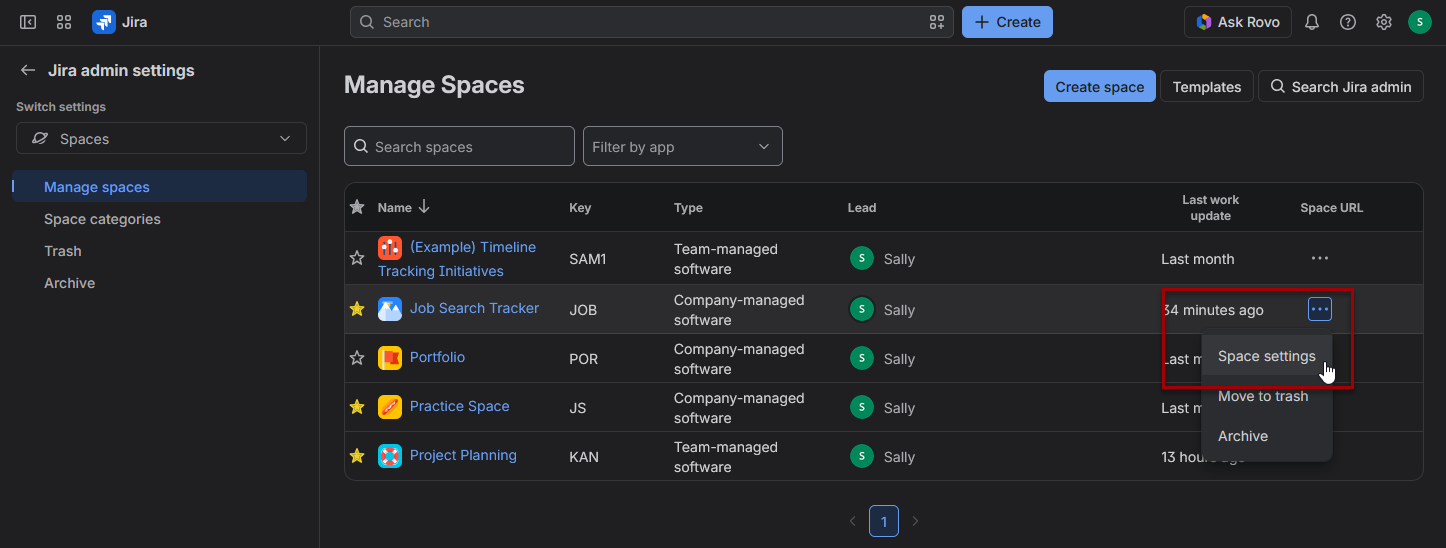Screen dimensions: 1446x548
Task: Sort by Name using the arrow icon
Action: click(x=424, y=207)
